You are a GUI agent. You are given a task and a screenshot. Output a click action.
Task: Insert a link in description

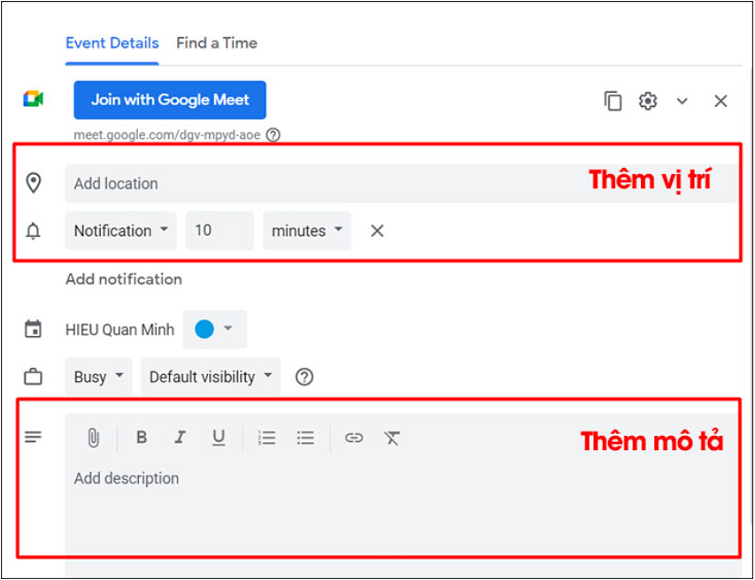(x=354, y=438)
